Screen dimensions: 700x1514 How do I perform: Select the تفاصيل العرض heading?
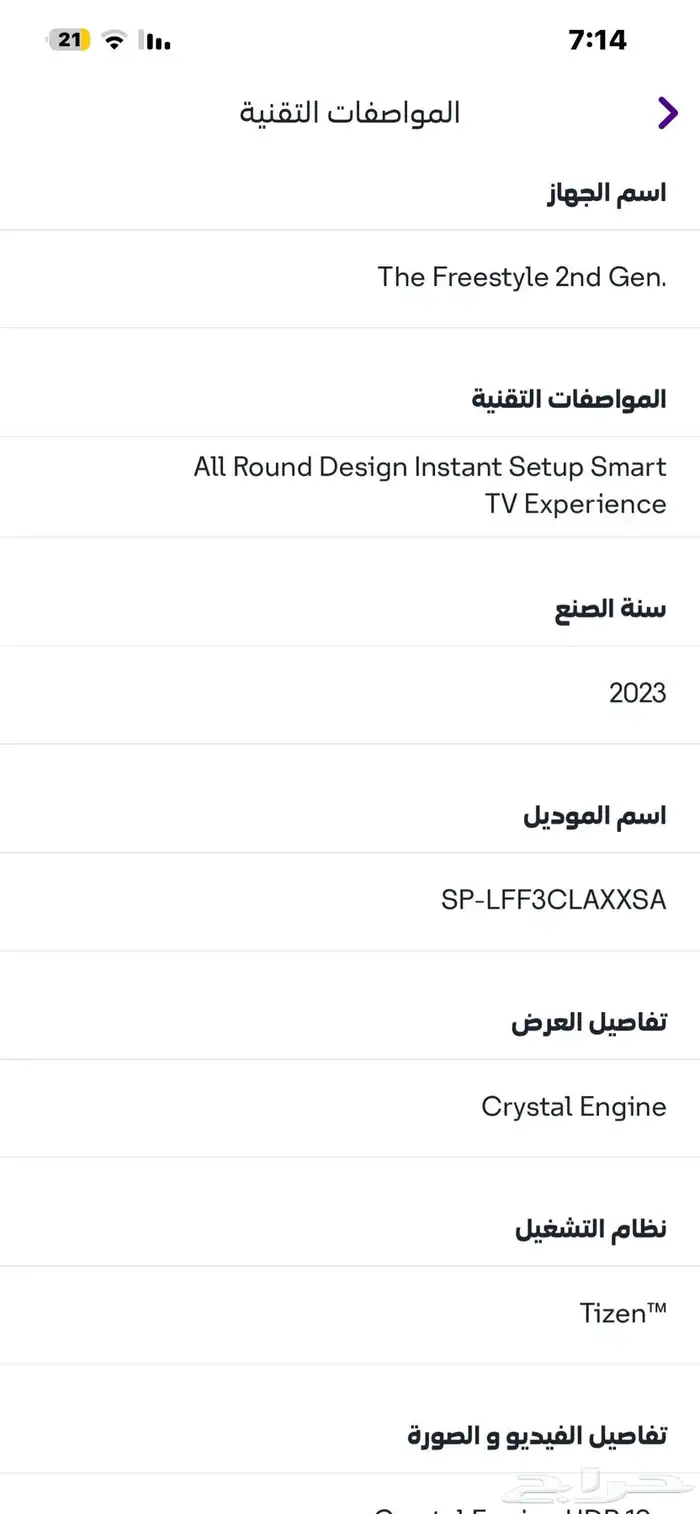click(588, 1023)
